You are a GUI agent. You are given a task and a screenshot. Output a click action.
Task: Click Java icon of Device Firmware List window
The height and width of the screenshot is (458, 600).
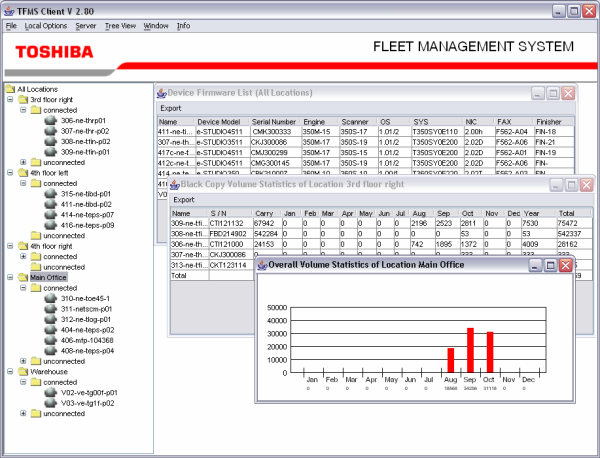tap(162, 93)
